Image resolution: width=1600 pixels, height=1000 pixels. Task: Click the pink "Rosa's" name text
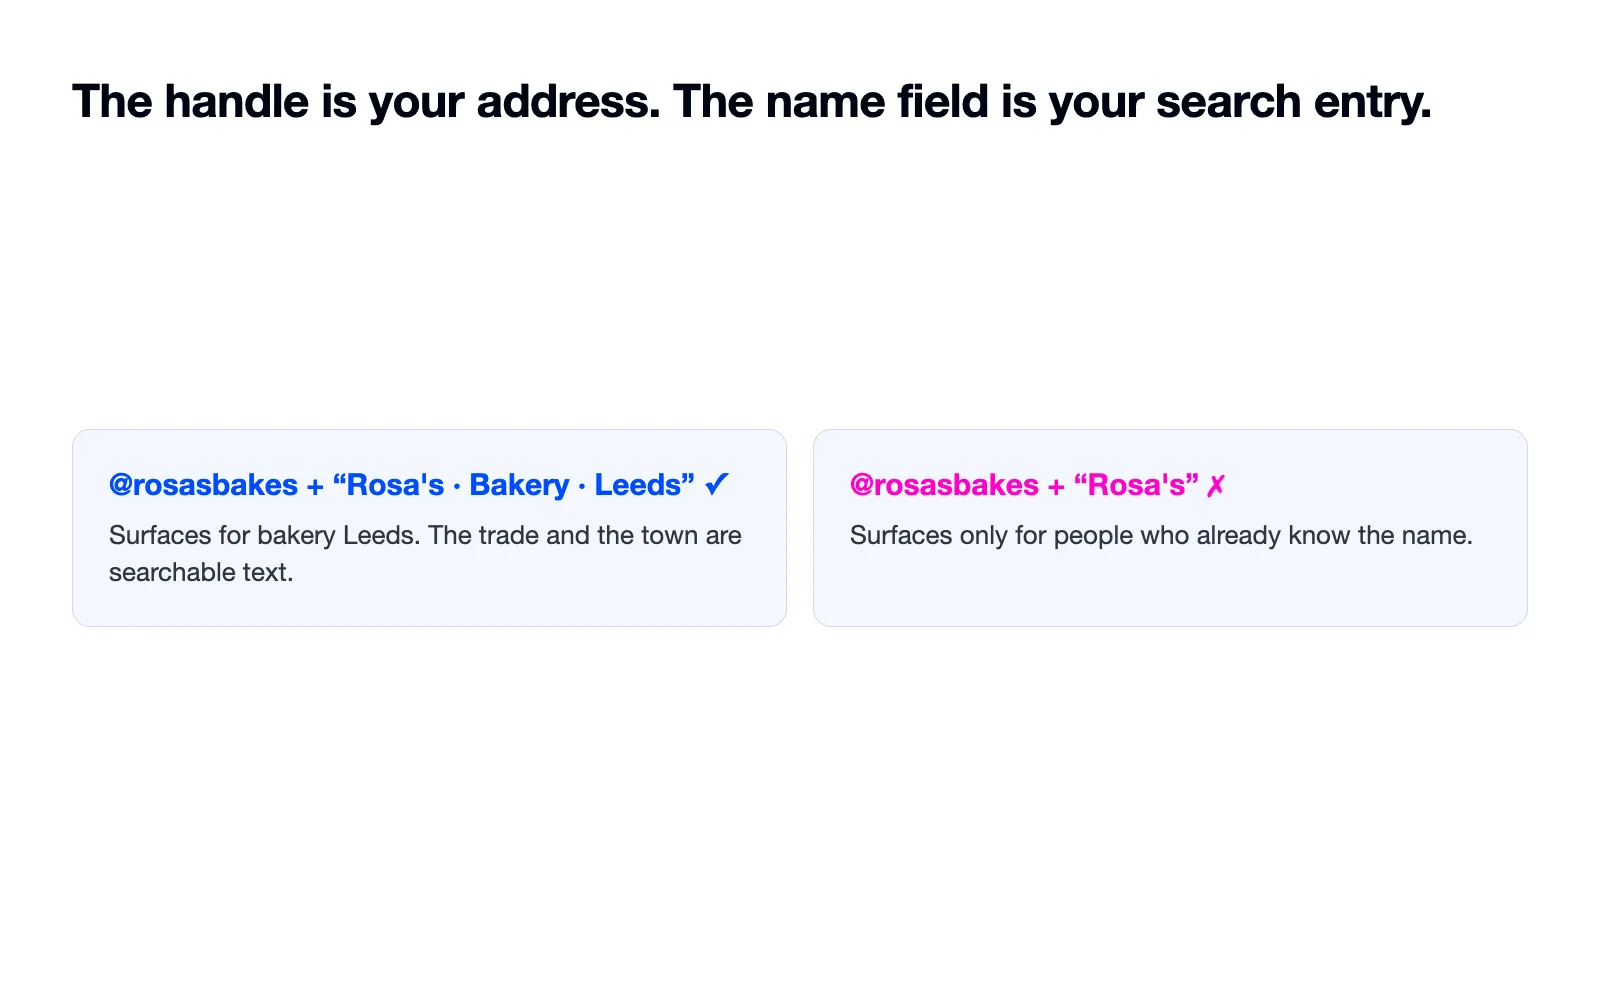[1136, 485]
